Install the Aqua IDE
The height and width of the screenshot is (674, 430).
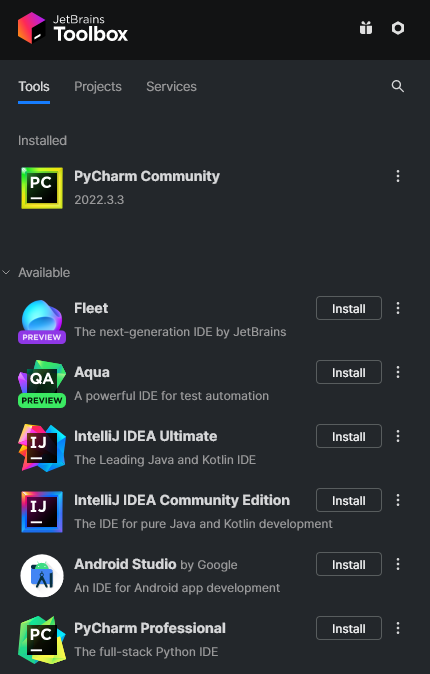click(349, 372)
